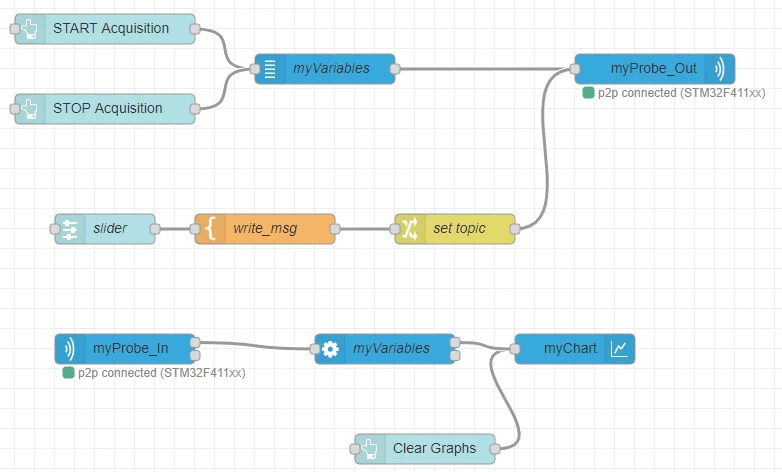Click green status dot under myProbe_In
The width and height of the screenshot is (782, 472).
tap(68, 373)
